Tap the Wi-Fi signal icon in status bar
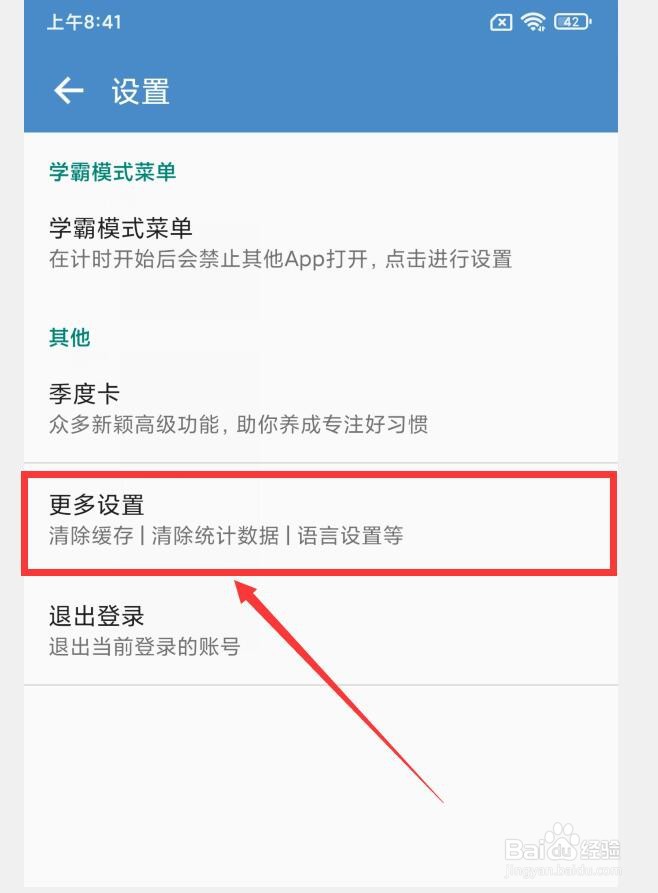 click(533, 22)
